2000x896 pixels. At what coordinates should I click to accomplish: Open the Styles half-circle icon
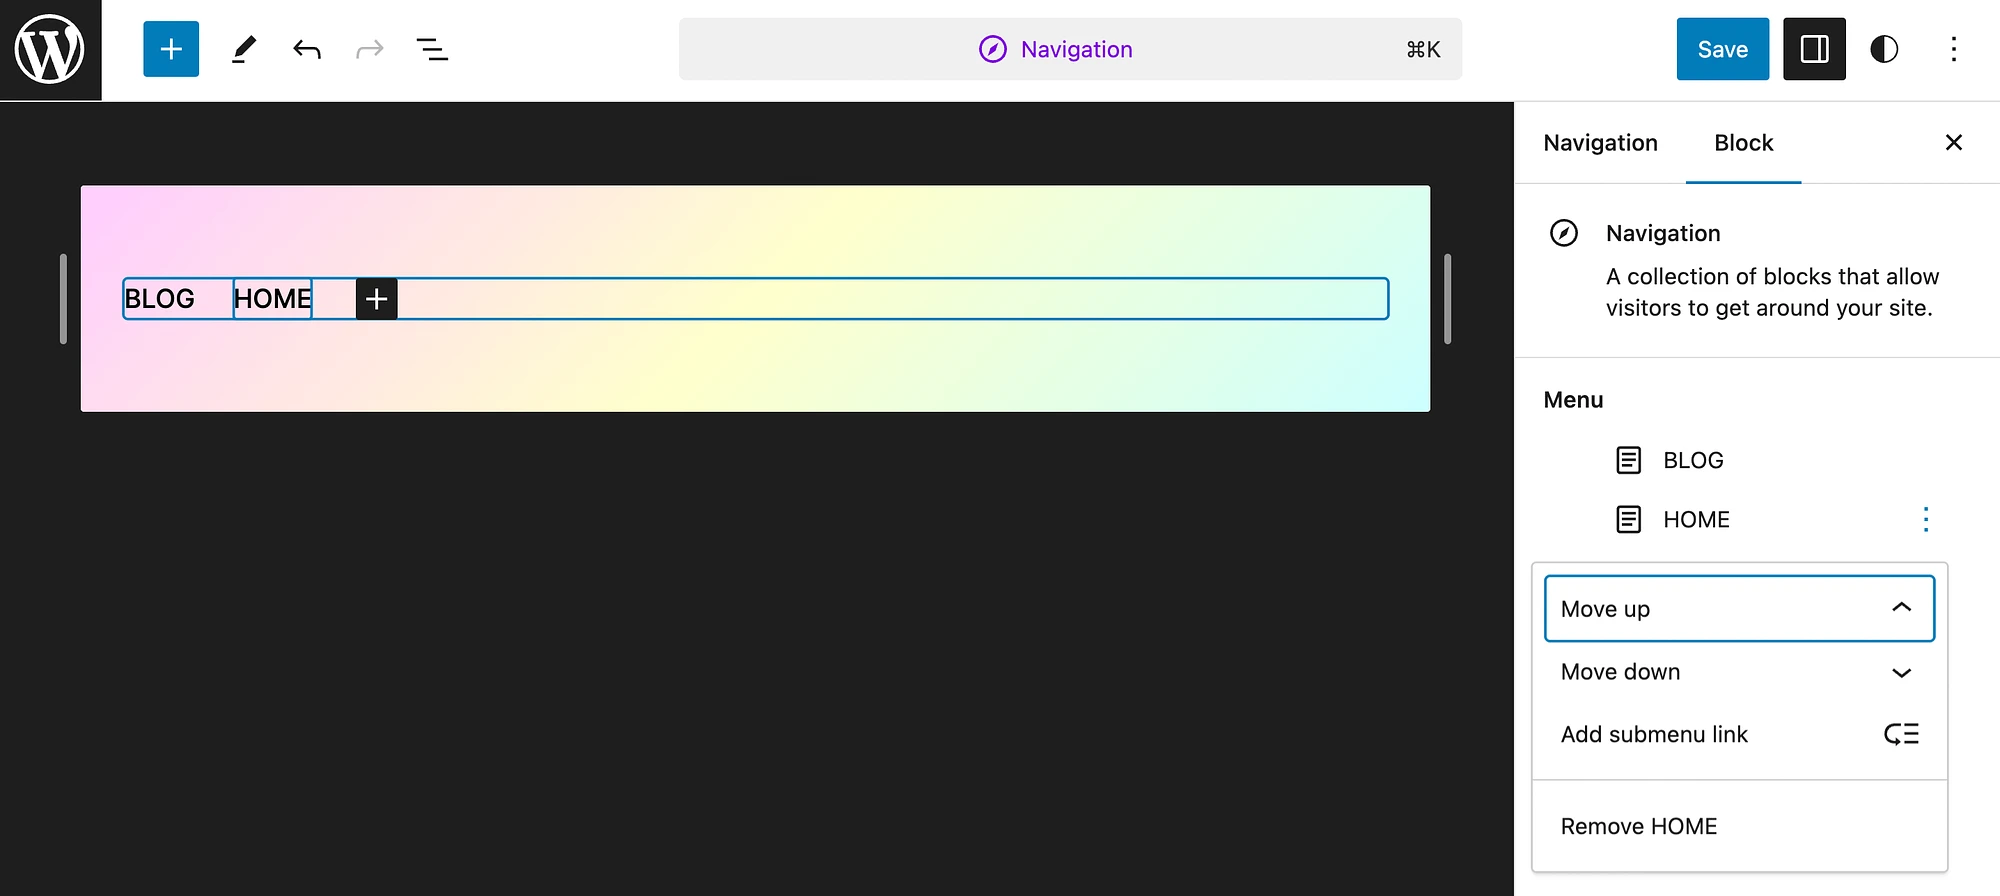click(x=1884, y=49)
